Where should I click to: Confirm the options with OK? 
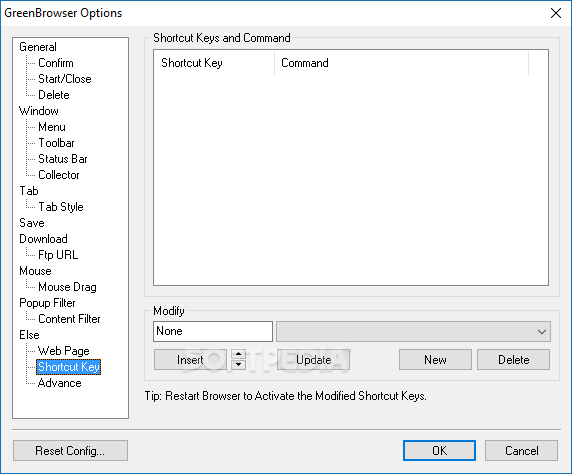(x=439, y=451)
